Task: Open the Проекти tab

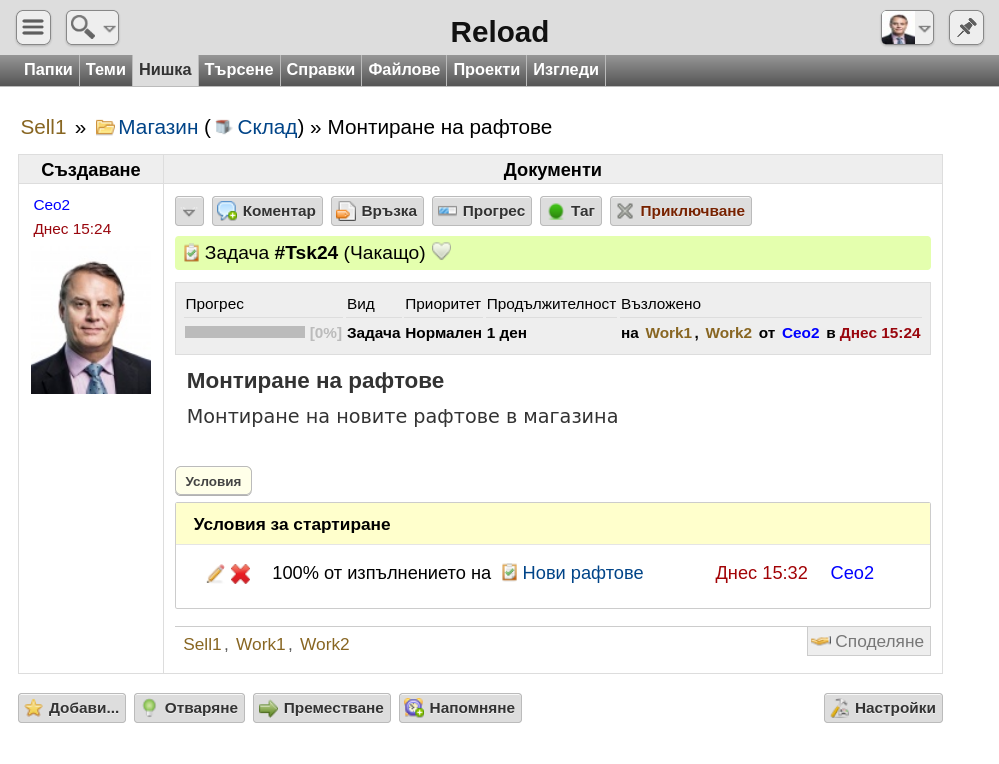Action: (487, 69)
